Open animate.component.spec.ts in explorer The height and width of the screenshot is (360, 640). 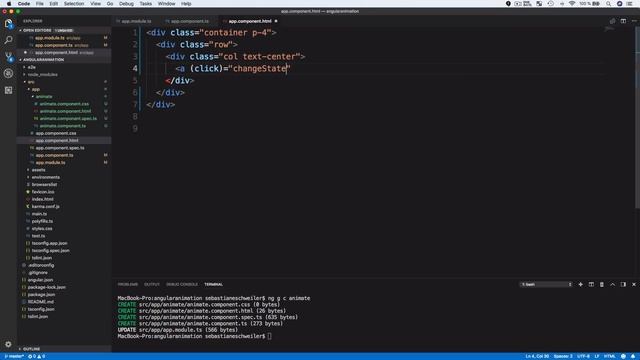pos(68,118)
